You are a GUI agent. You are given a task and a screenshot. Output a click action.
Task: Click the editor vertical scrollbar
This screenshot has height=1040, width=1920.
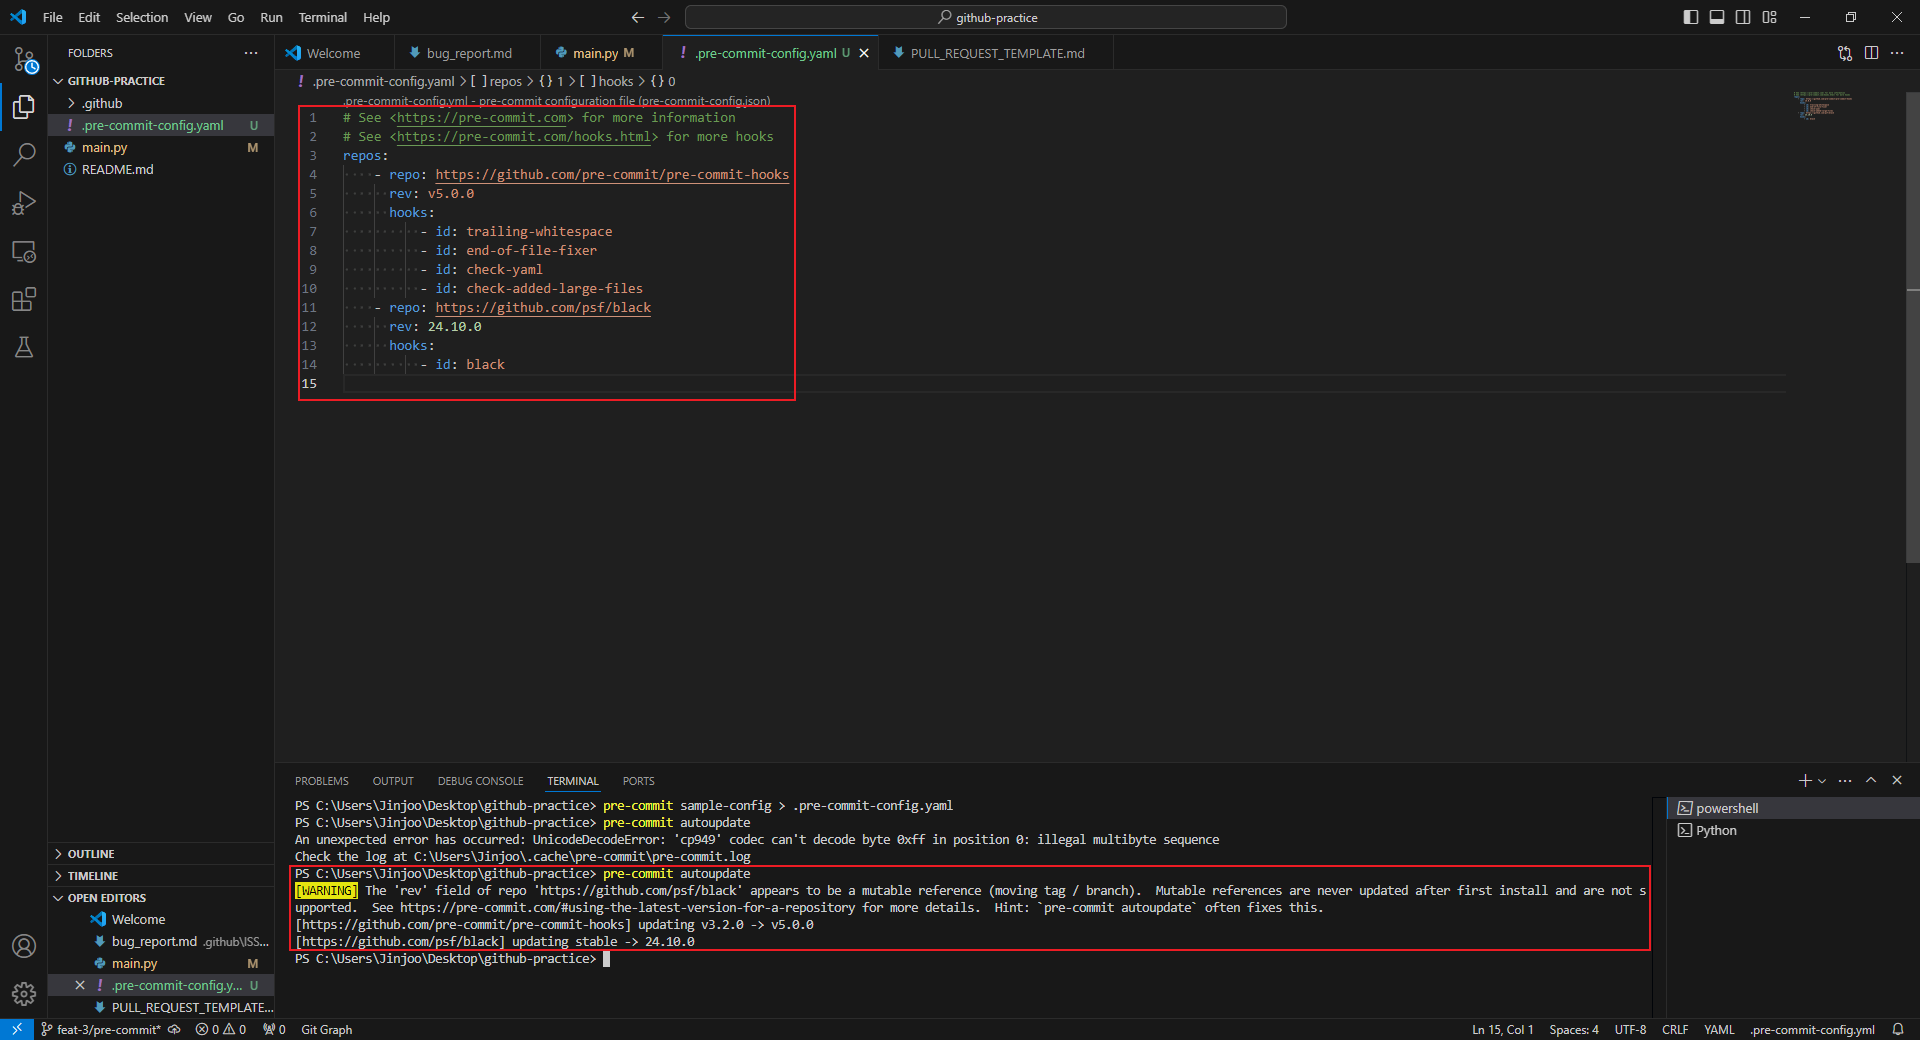tap(1912, 326)
